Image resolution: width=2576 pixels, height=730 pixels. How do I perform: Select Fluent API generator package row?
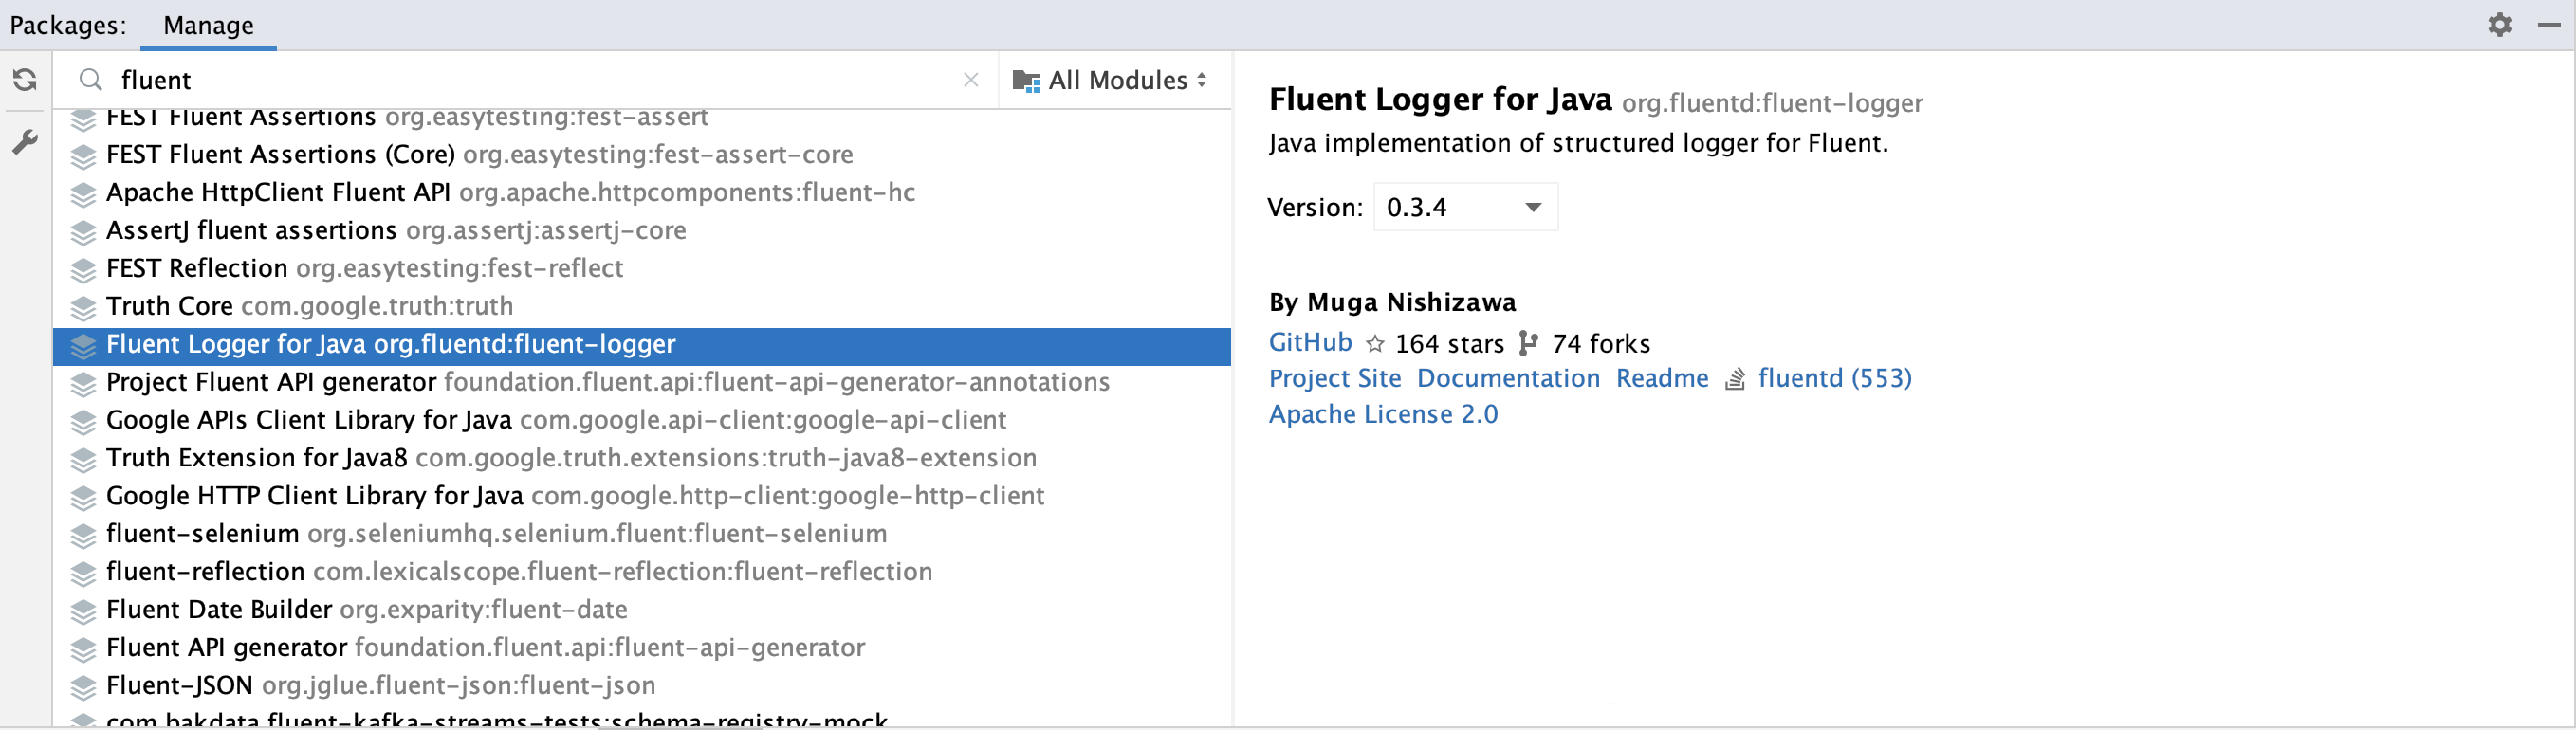(x=642, y=649)
